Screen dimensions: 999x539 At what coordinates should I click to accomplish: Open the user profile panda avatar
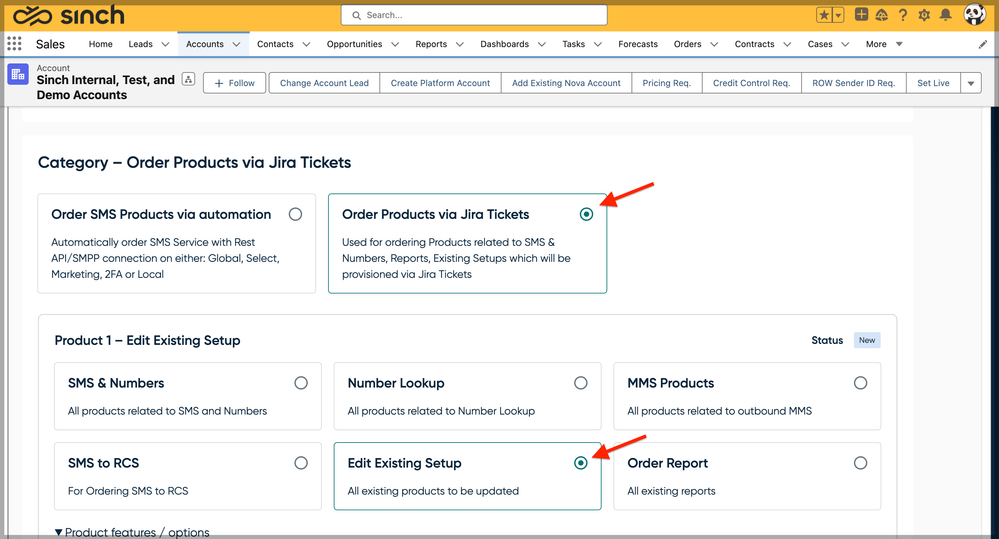[974, 14]
